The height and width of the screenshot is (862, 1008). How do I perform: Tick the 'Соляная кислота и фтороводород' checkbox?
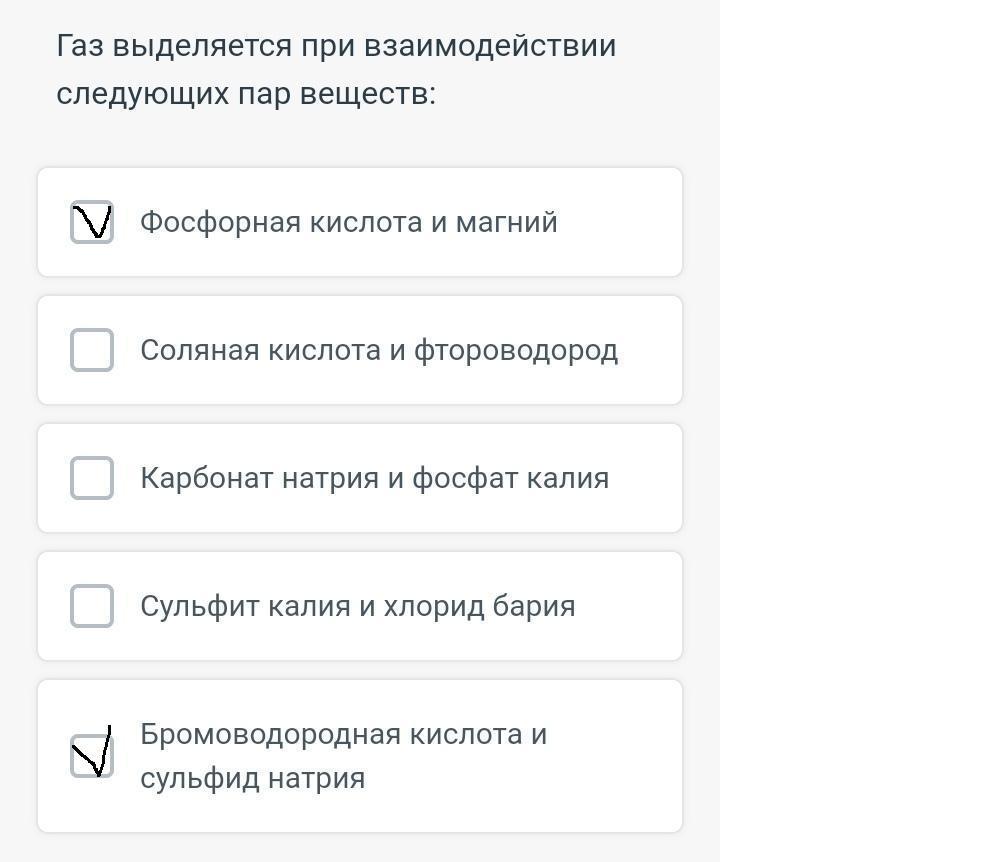click(92, 350)
